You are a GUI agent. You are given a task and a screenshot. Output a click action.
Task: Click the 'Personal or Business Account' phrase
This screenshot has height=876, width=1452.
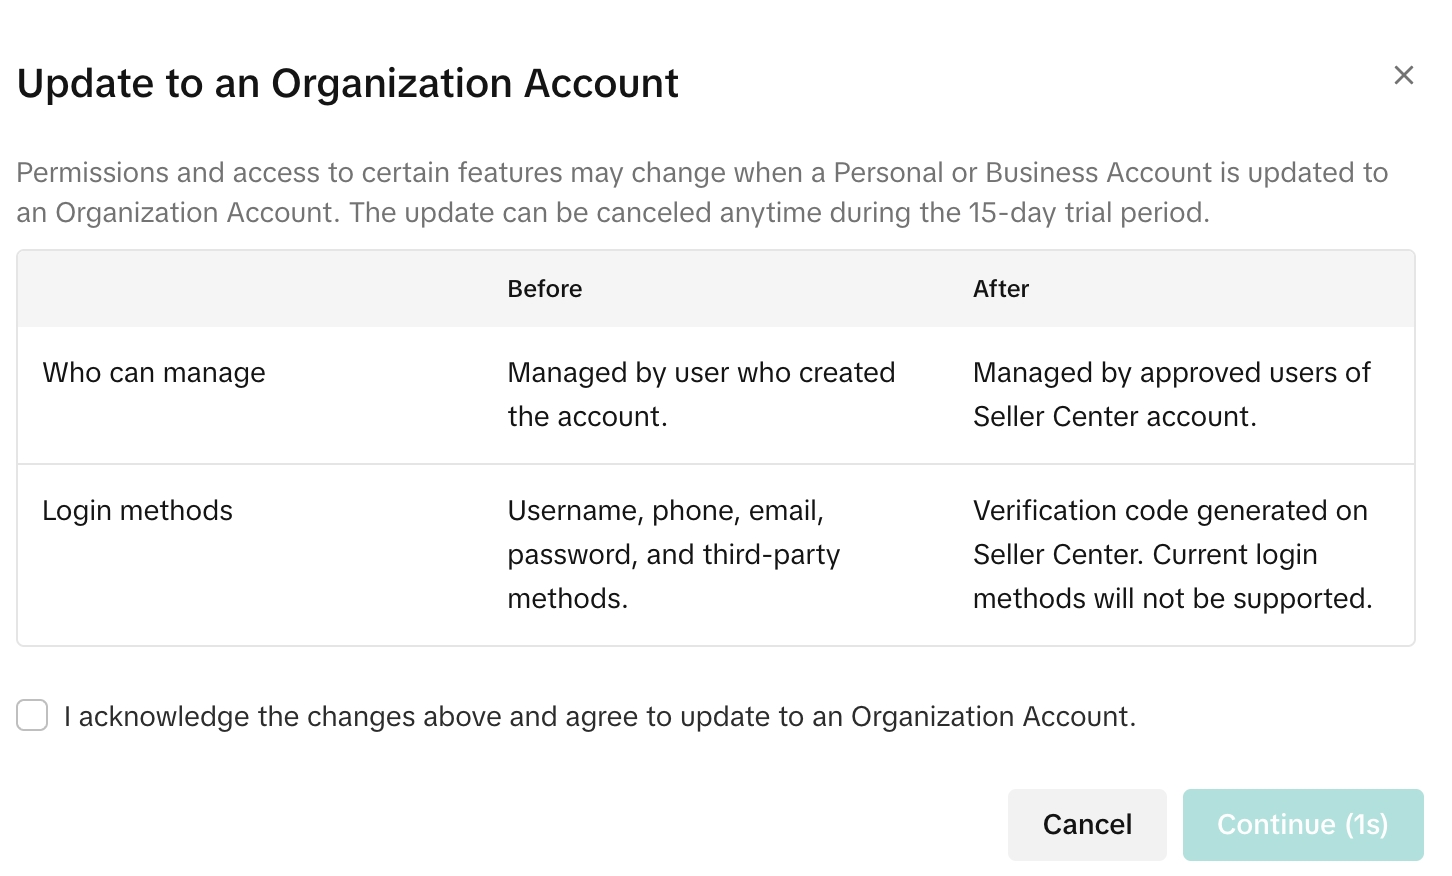[1022, 173]
